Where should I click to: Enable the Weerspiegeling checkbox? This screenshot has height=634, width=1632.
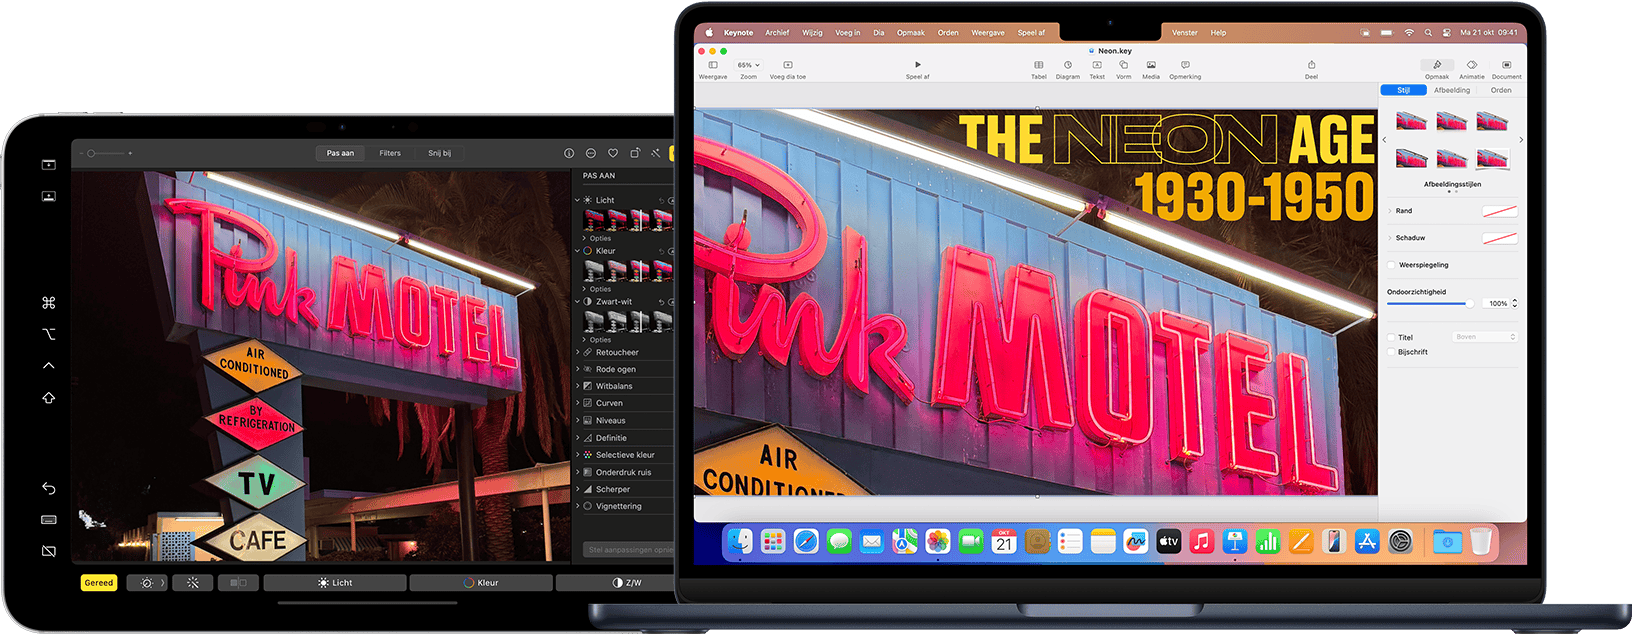point(1391,265)
